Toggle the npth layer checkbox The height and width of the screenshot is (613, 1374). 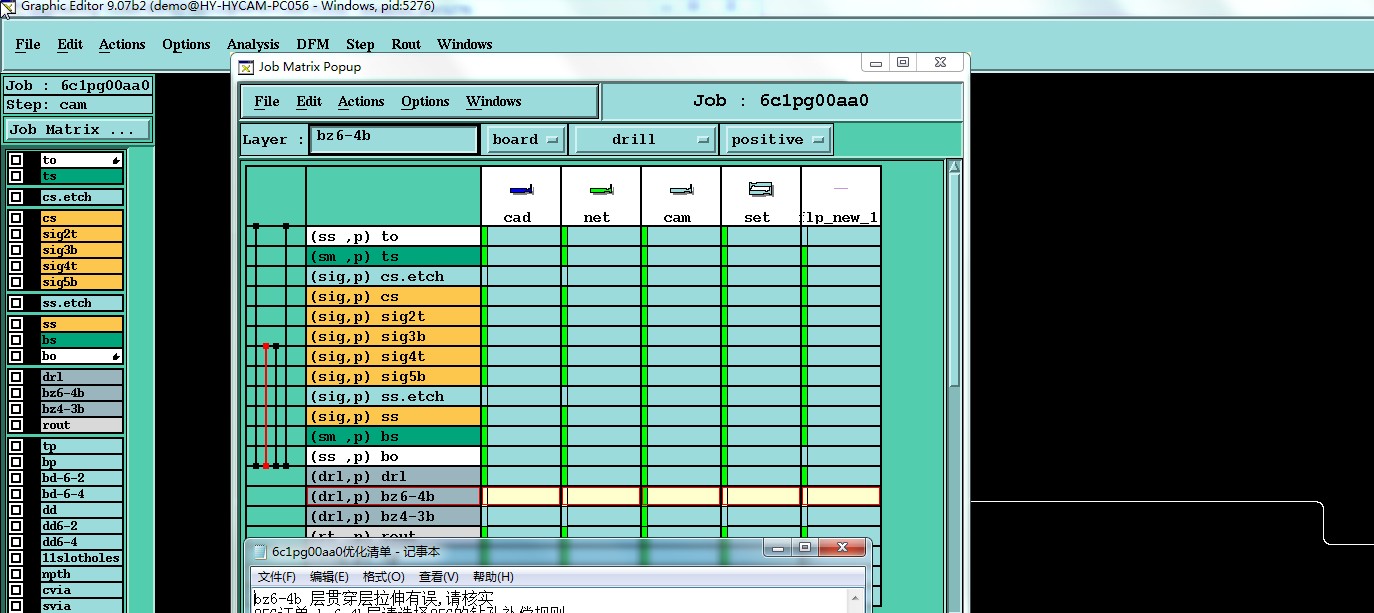(16, 574)
